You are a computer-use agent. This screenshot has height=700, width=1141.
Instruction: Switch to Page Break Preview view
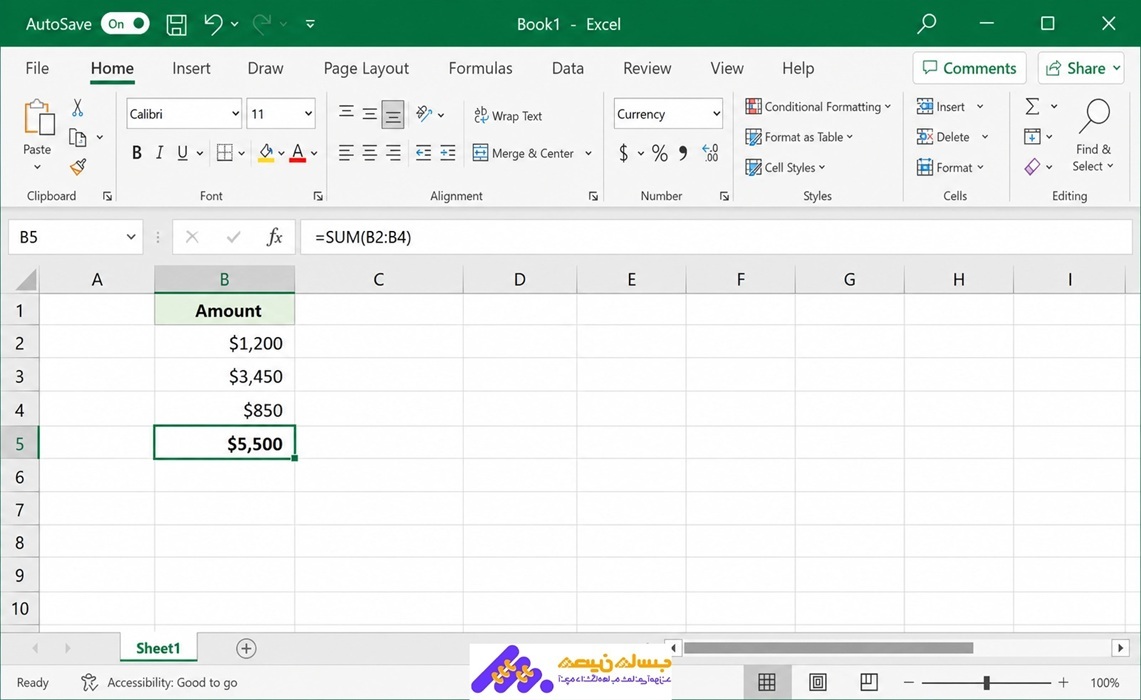coord(869,682)
